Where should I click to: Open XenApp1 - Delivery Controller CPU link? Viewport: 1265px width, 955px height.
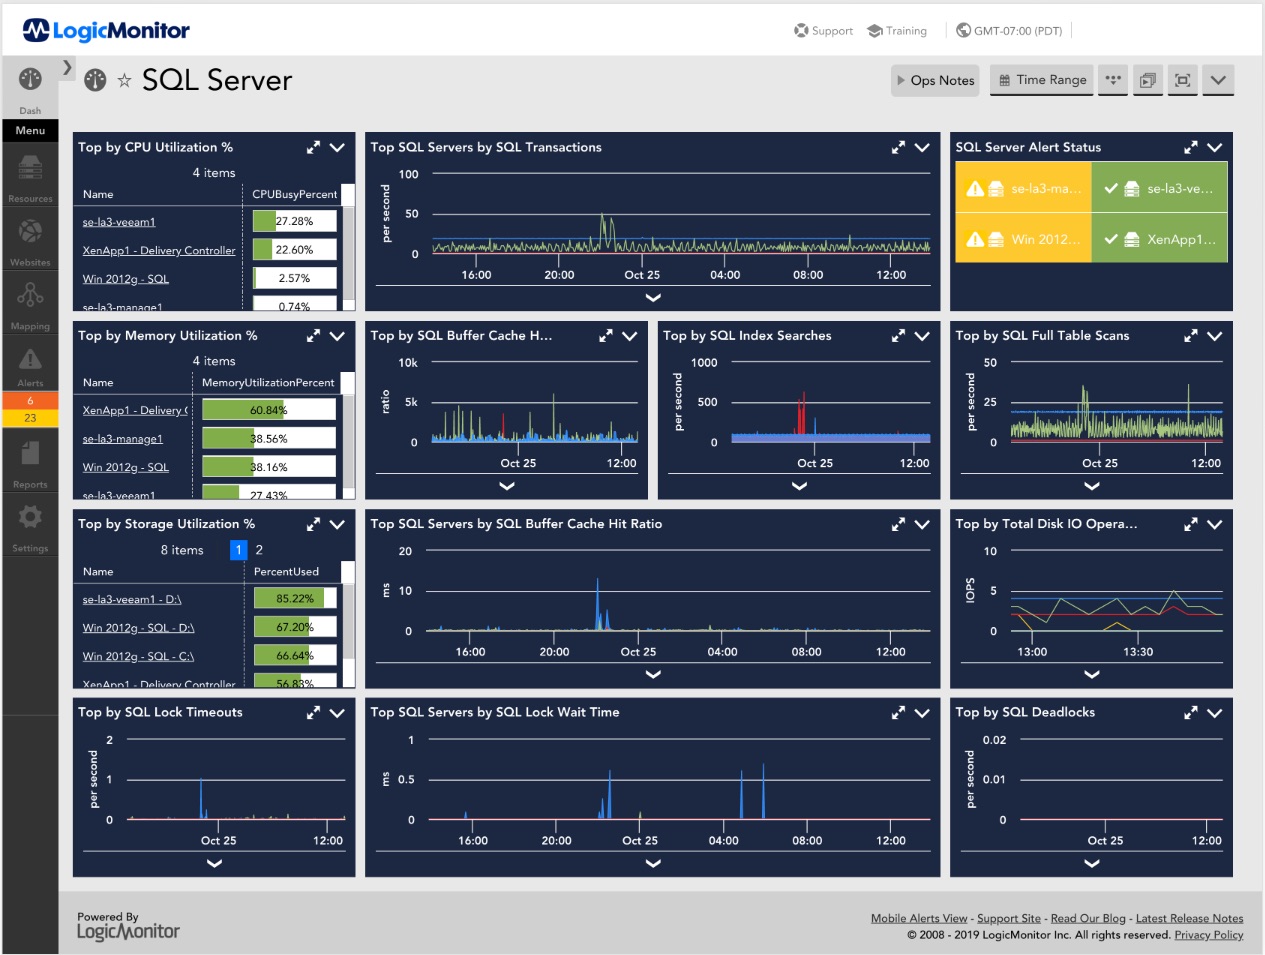point(159,251)
